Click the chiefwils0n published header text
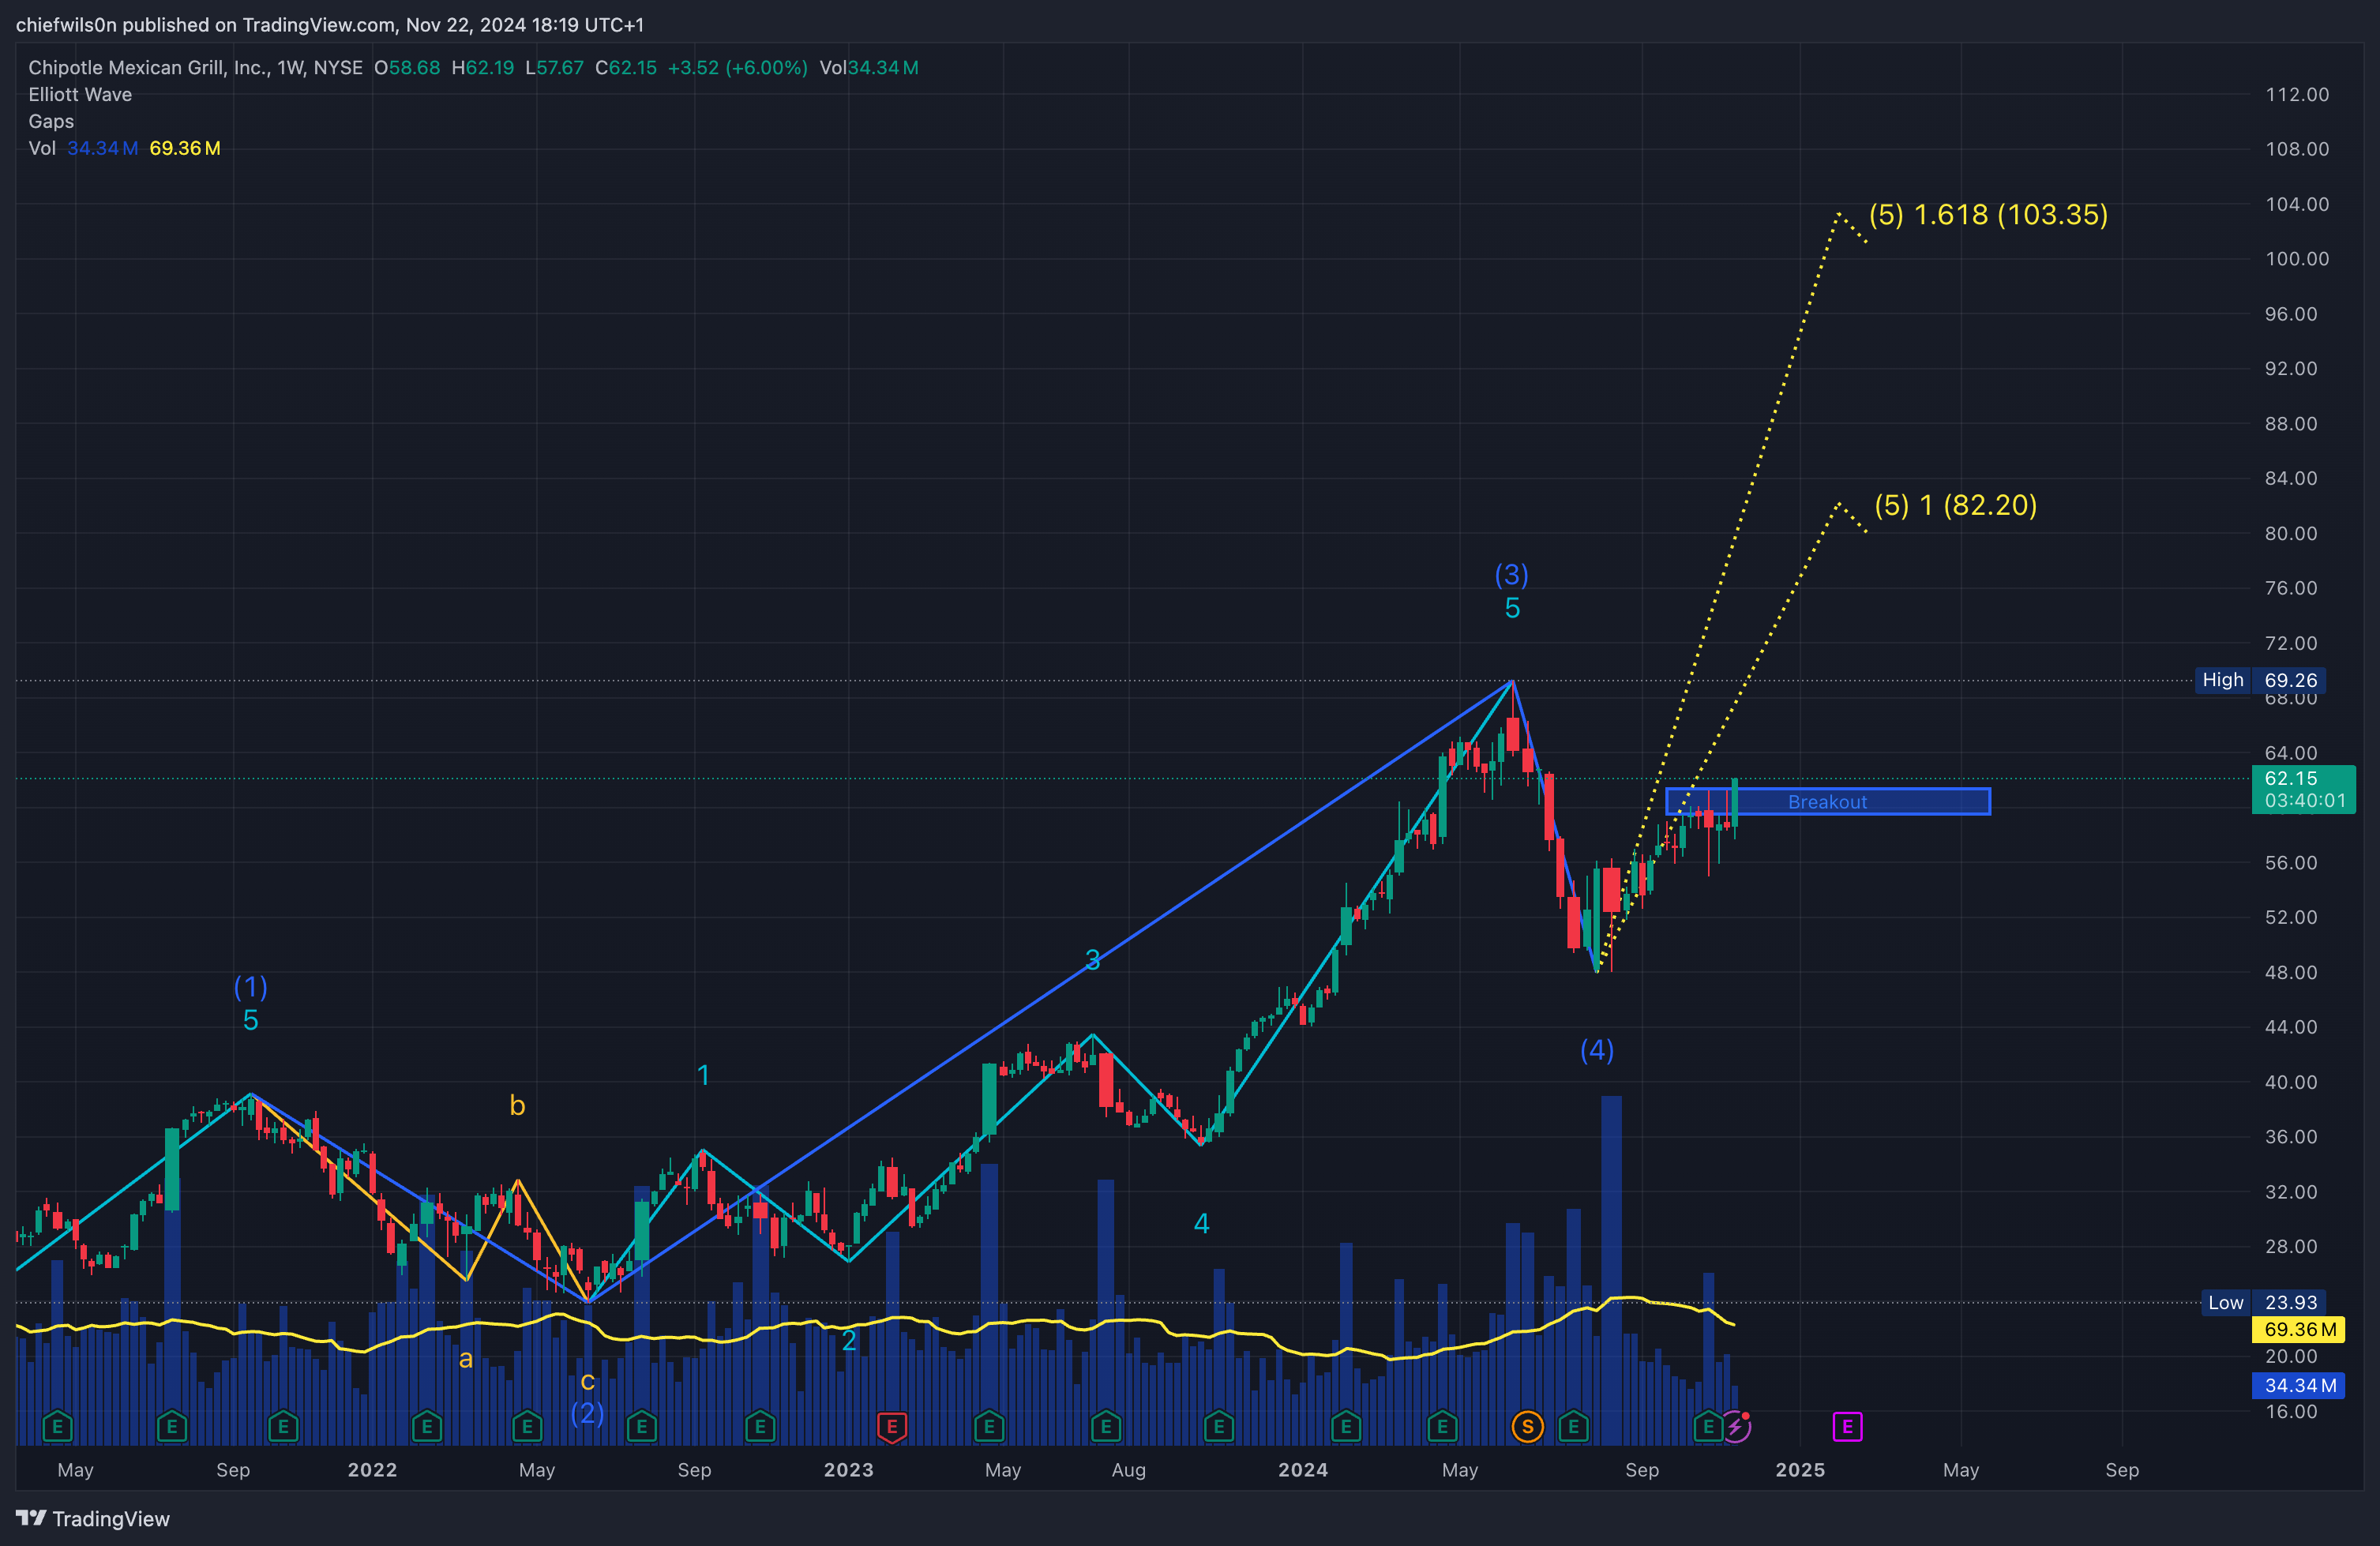This screenshot has width=2380, height=1546. click(x=330, y=24)
